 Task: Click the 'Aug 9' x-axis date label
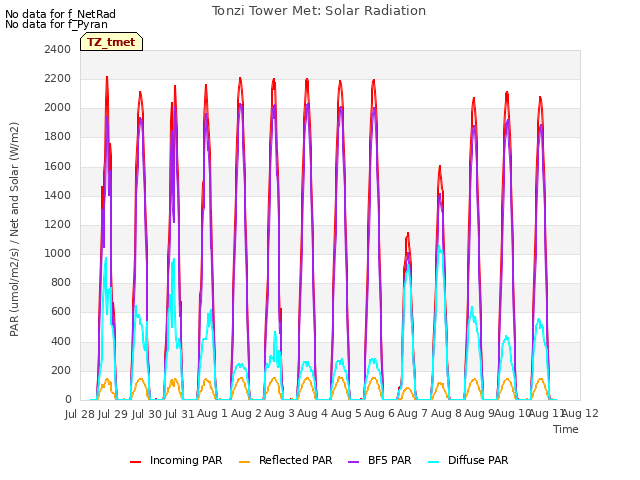coord(479,413)
